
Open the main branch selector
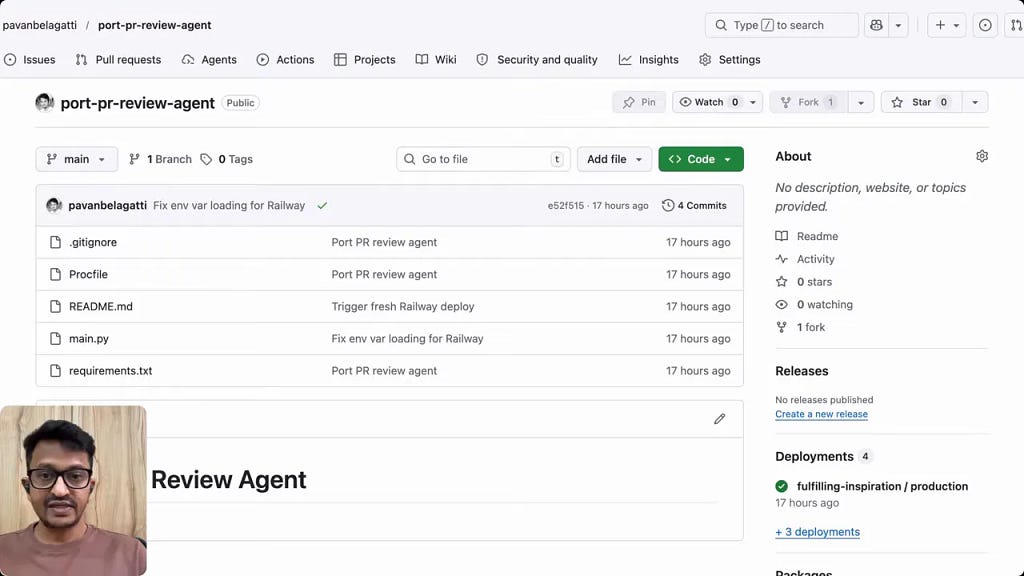pyautogui.click(x=76, y=159)
